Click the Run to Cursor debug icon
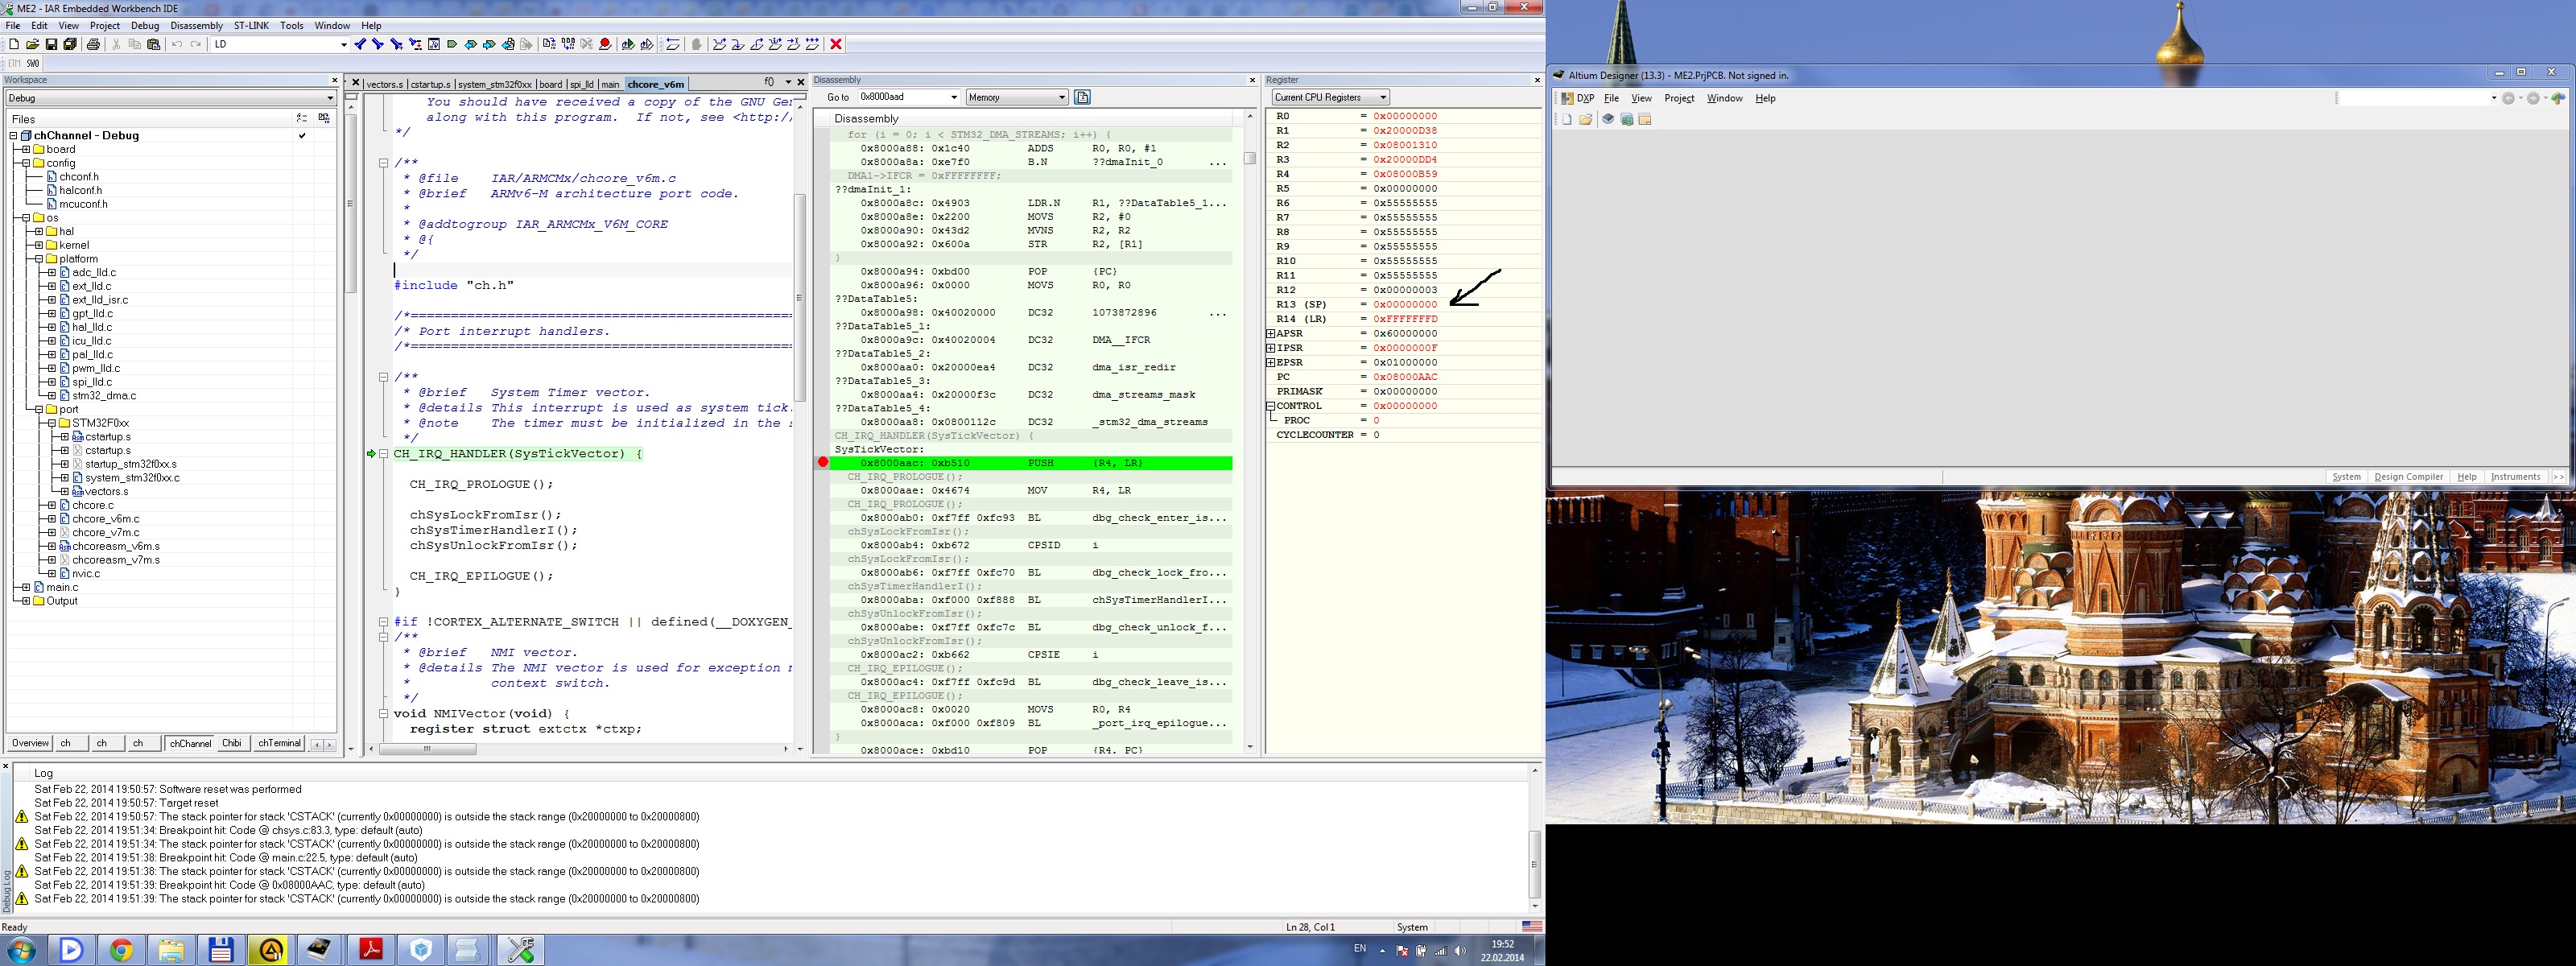 [x=793, y=44]
